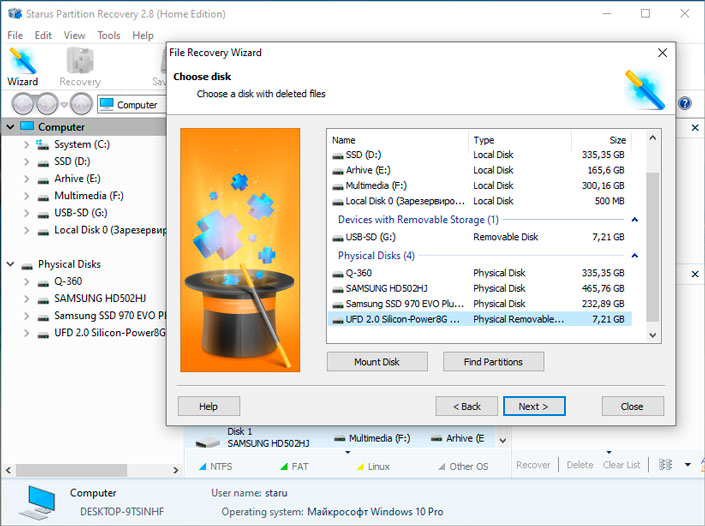Click the second round navigation button in the toolbar
Viewport: 705px width, 526px height.
pos(47,104)
